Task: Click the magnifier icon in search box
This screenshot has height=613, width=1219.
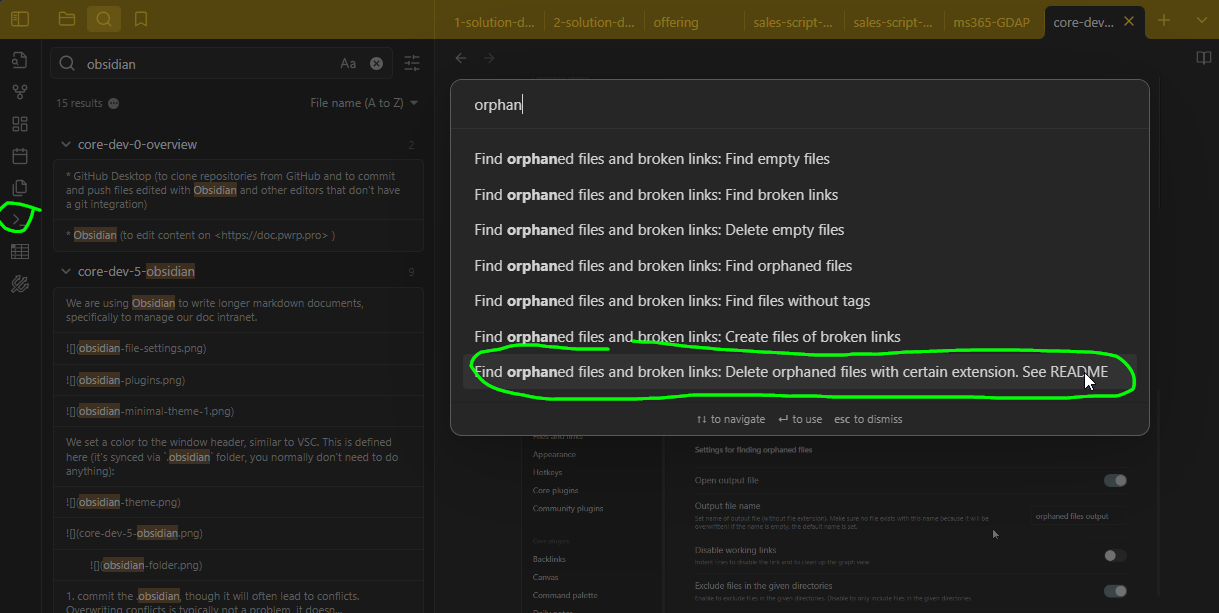Action: 68,64
